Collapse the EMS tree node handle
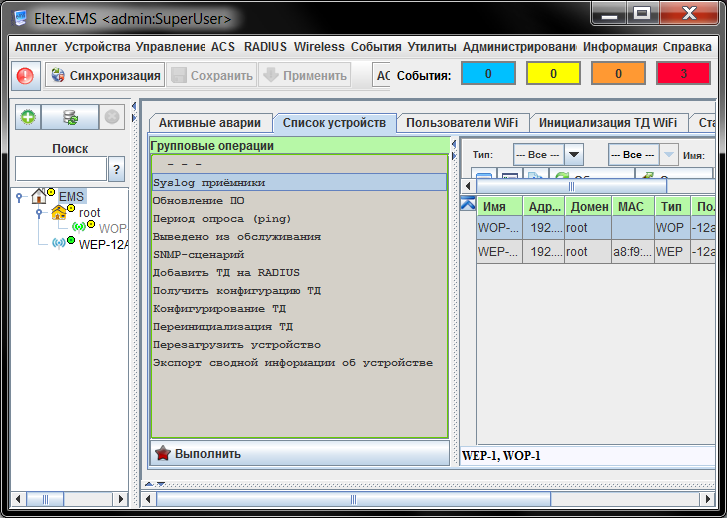The width and height of the screenshot is (727, 518). tap(20, 197)
